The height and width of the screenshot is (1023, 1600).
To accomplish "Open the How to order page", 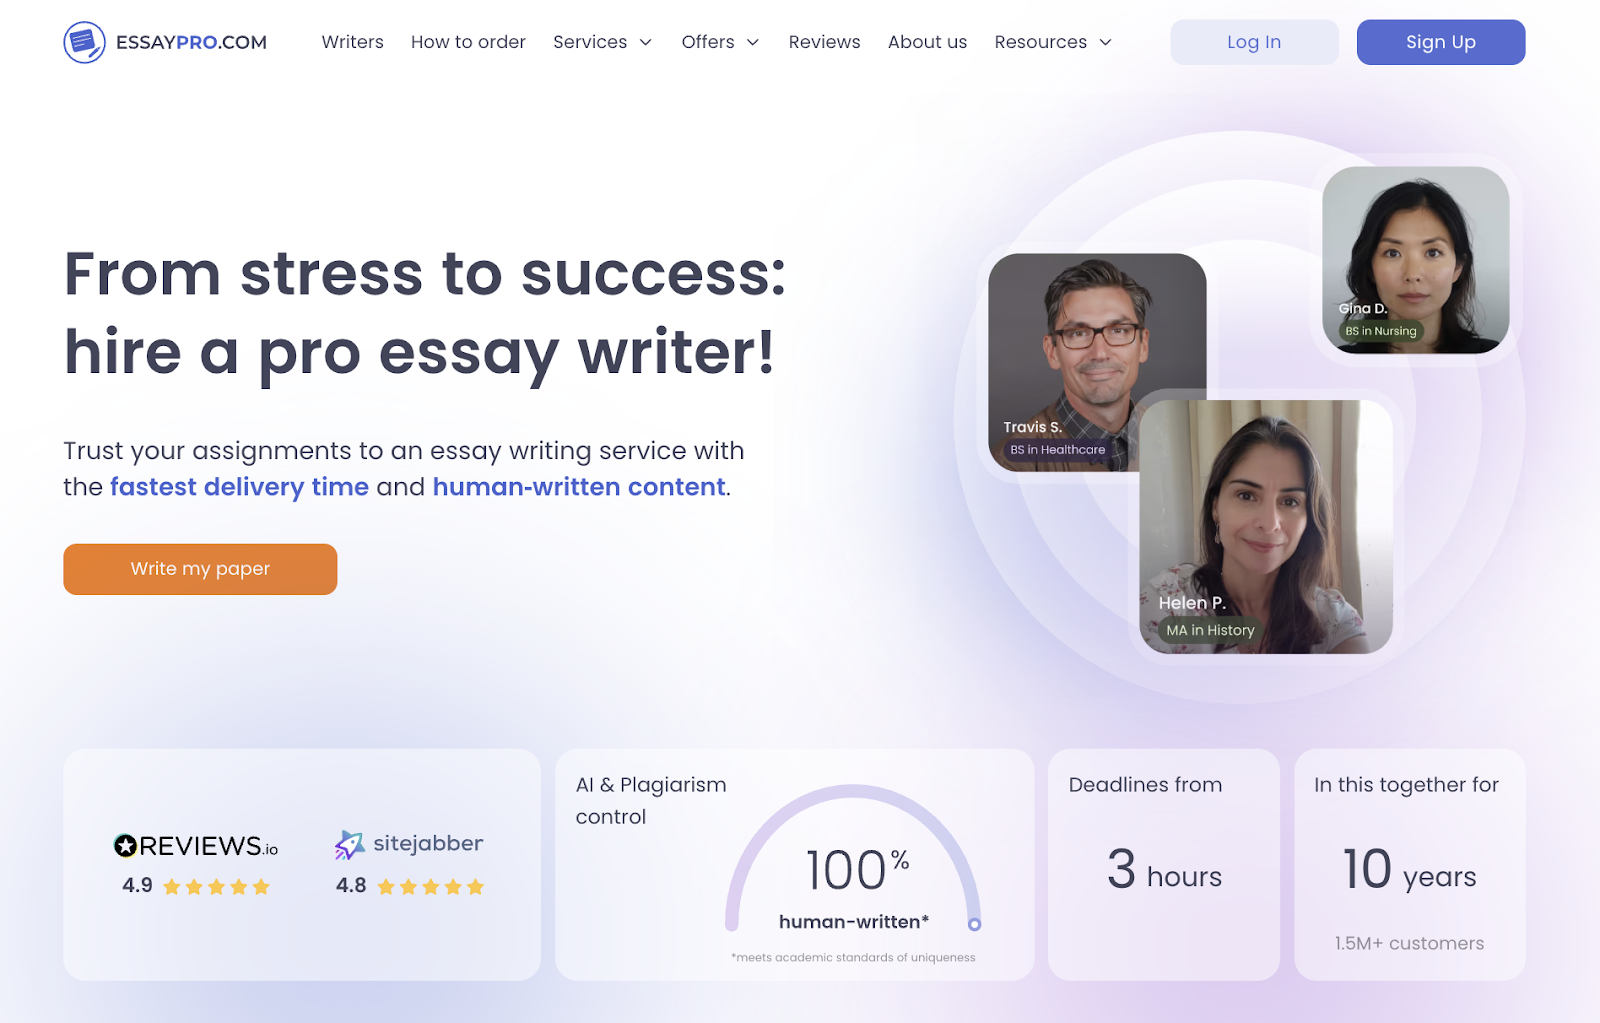I will click(x=468, y=42).
